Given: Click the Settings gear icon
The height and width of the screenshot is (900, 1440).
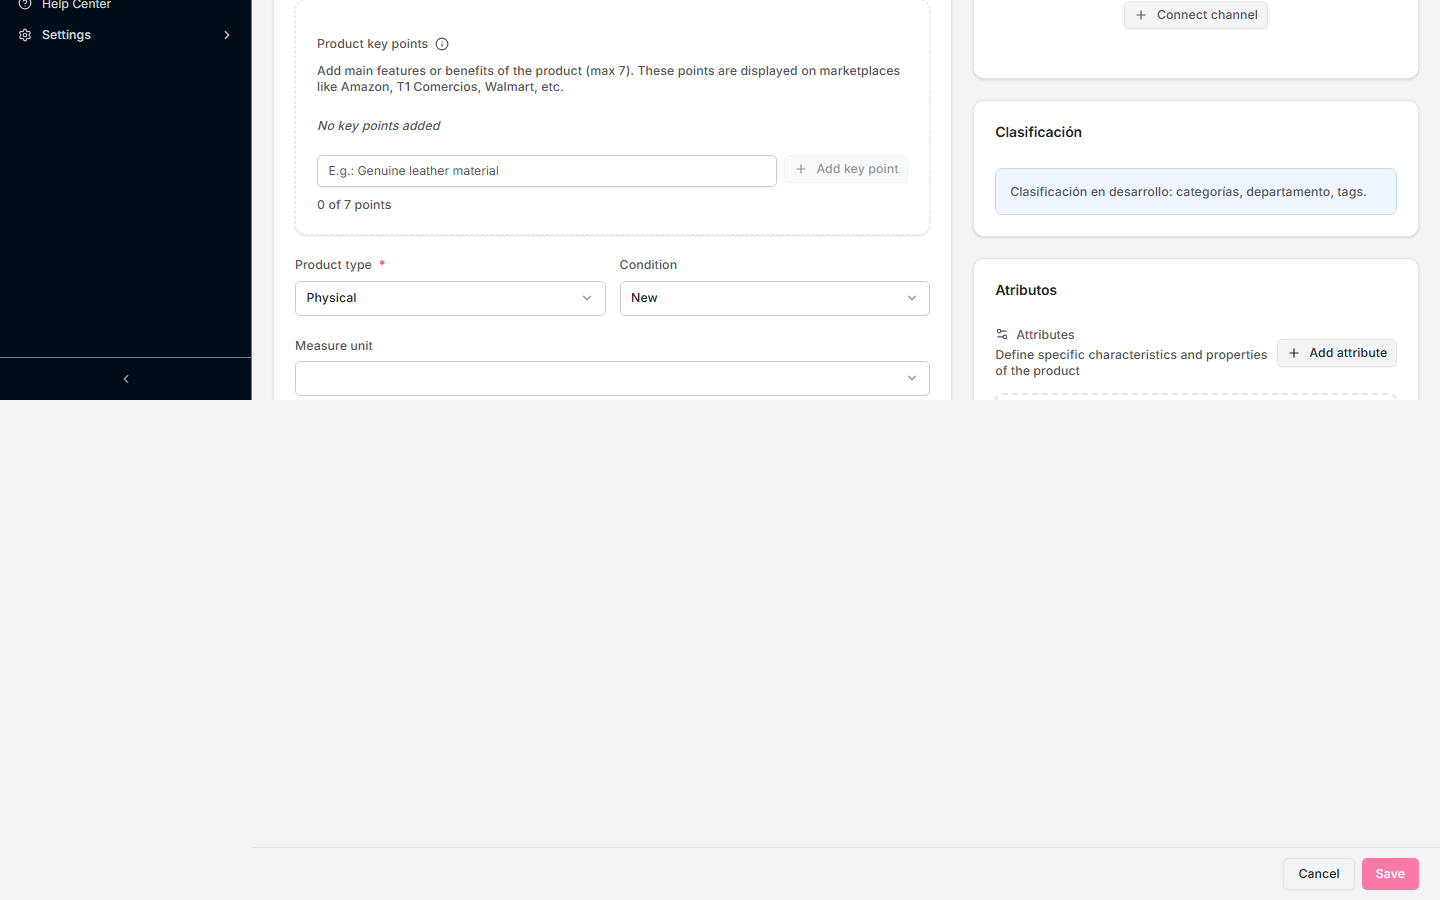Looking at the screenshot, I should point(24,34).
